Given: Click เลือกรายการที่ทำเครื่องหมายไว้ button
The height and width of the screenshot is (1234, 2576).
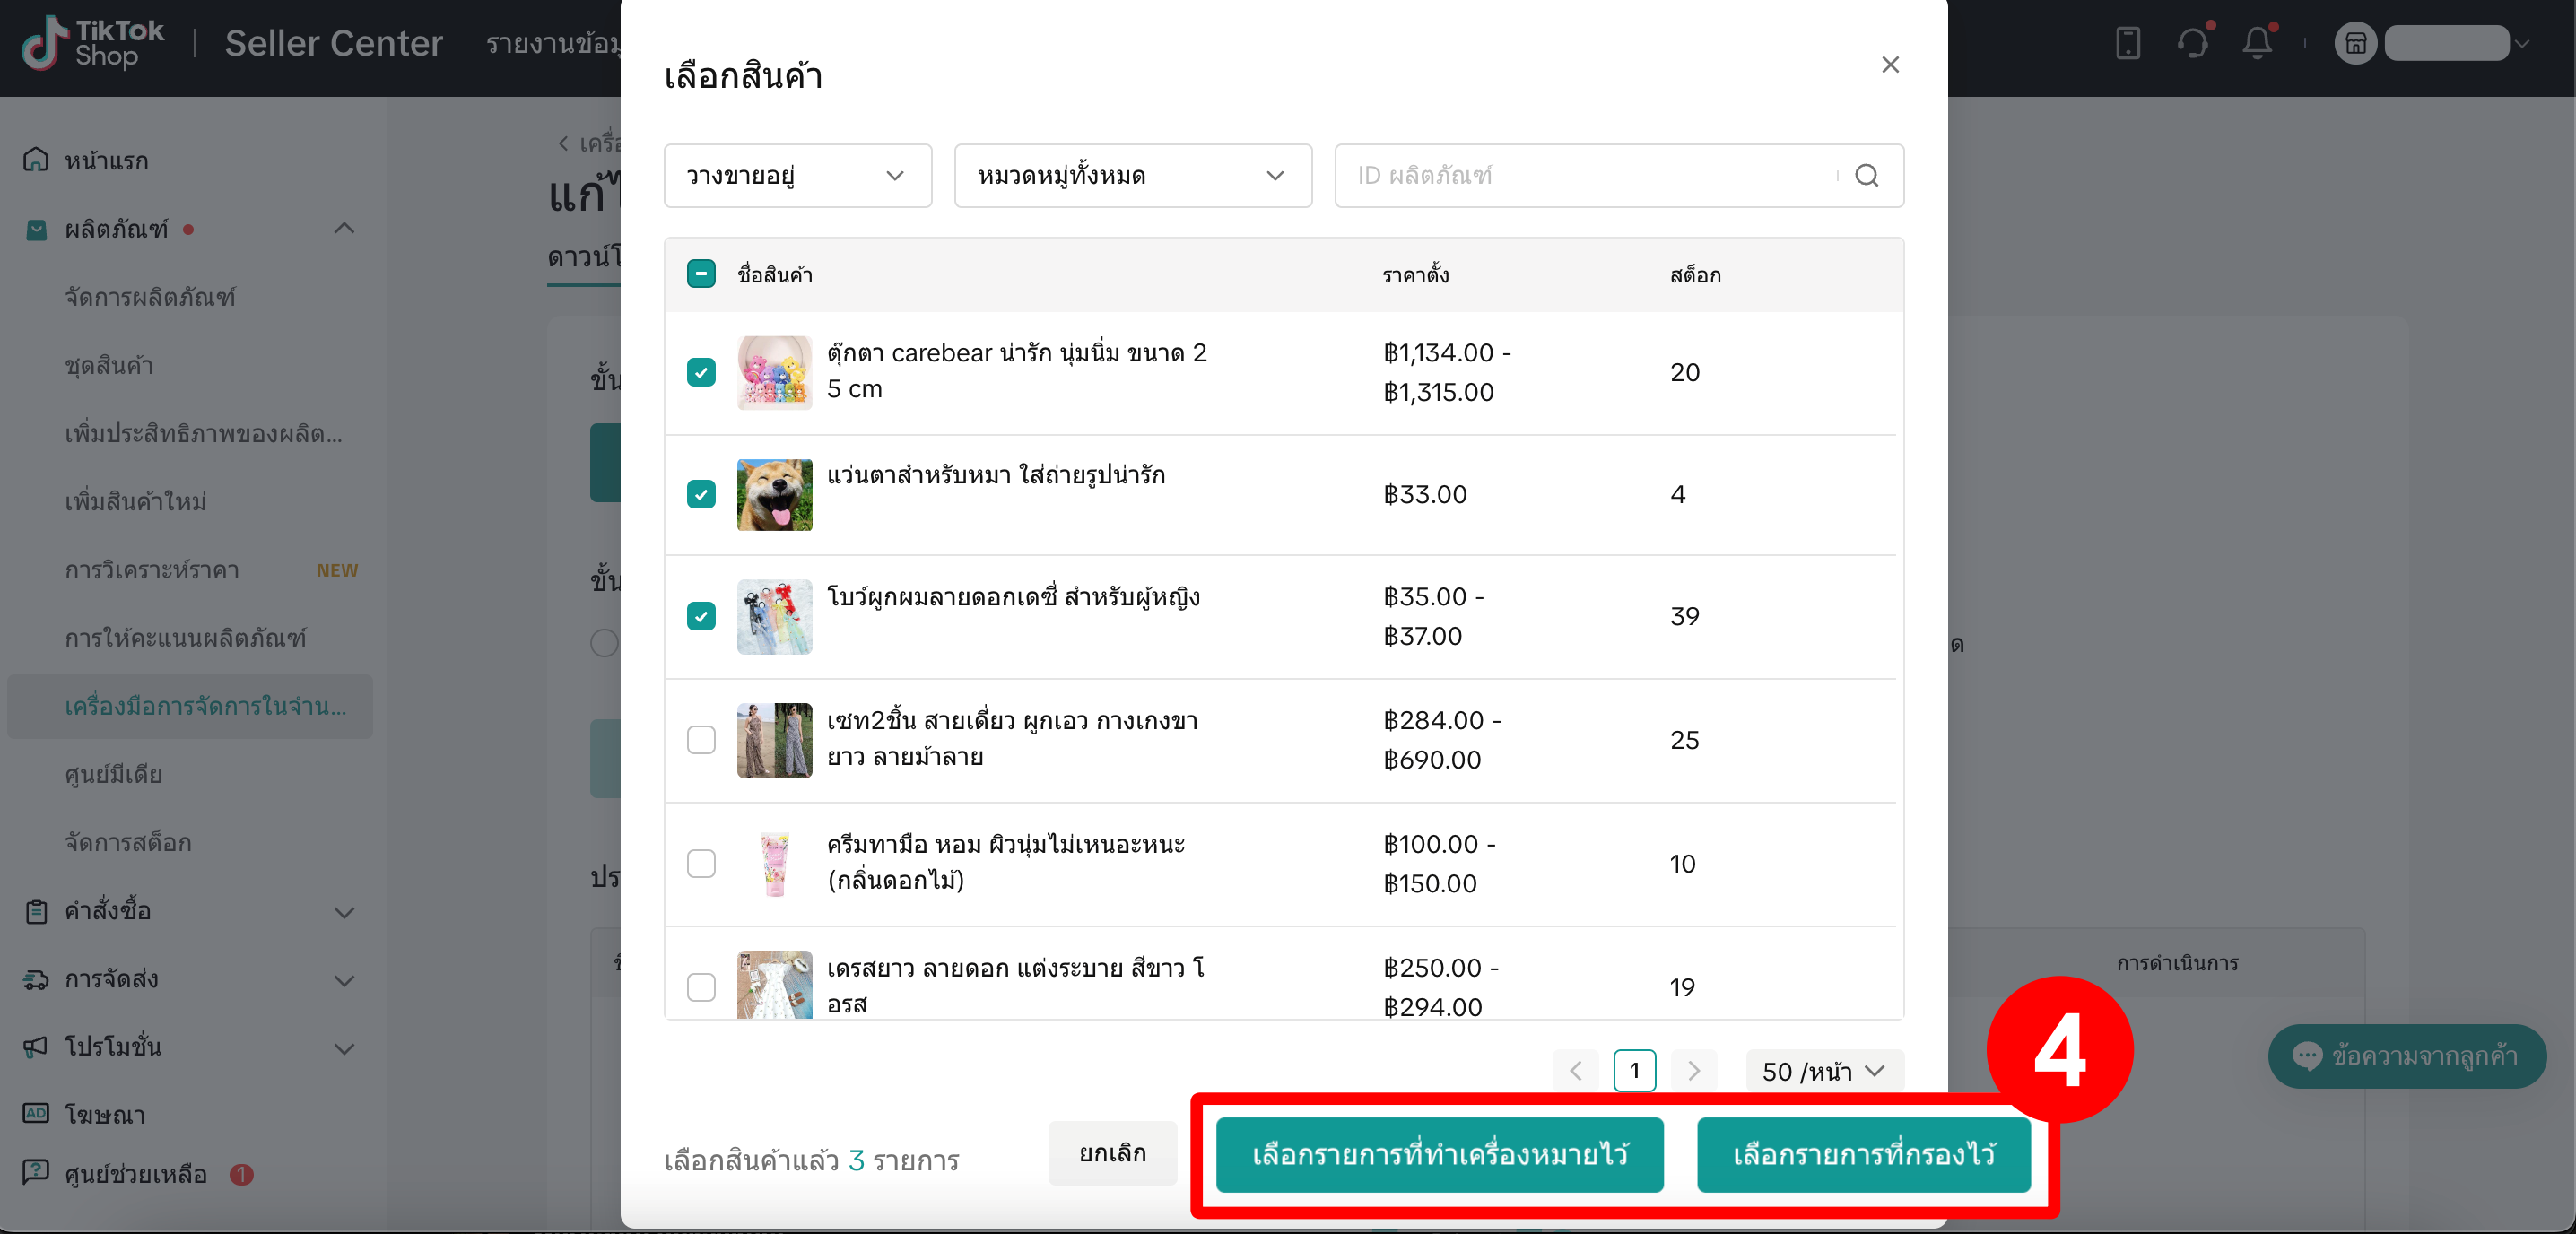Looking at the screenshot, I should 1439,1154.
